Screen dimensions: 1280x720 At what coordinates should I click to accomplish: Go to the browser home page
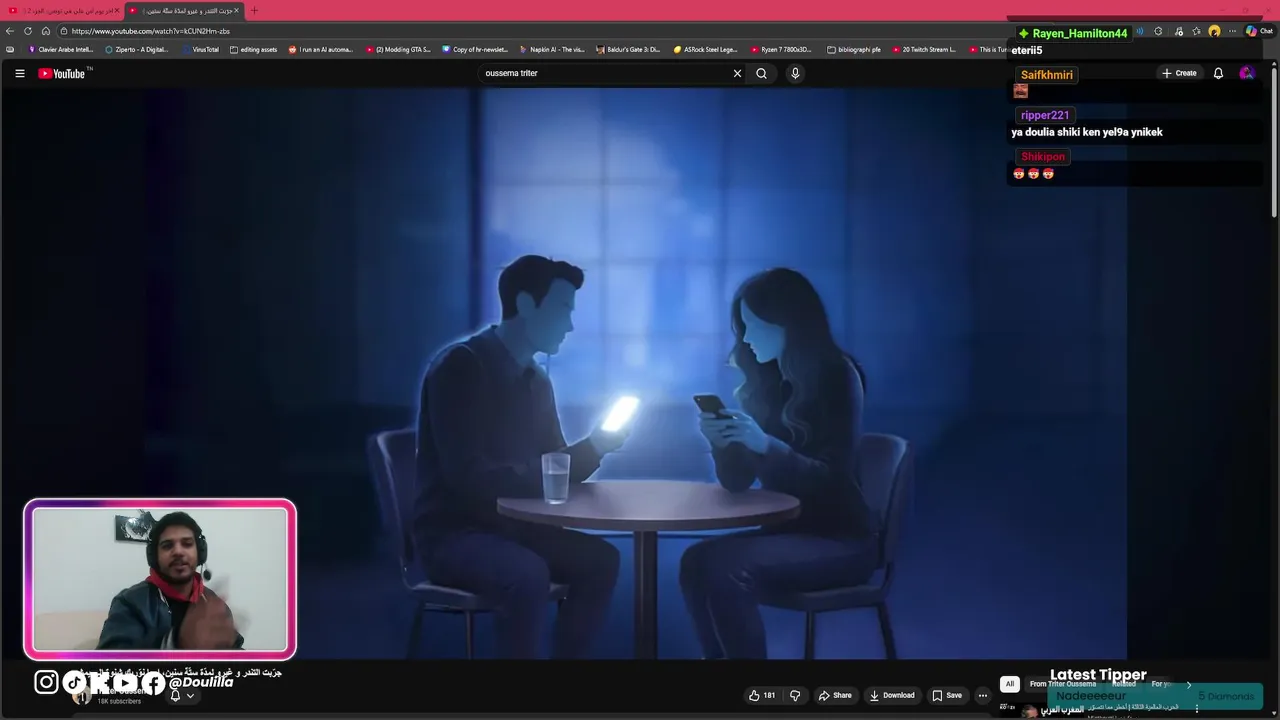pos(46,31)
